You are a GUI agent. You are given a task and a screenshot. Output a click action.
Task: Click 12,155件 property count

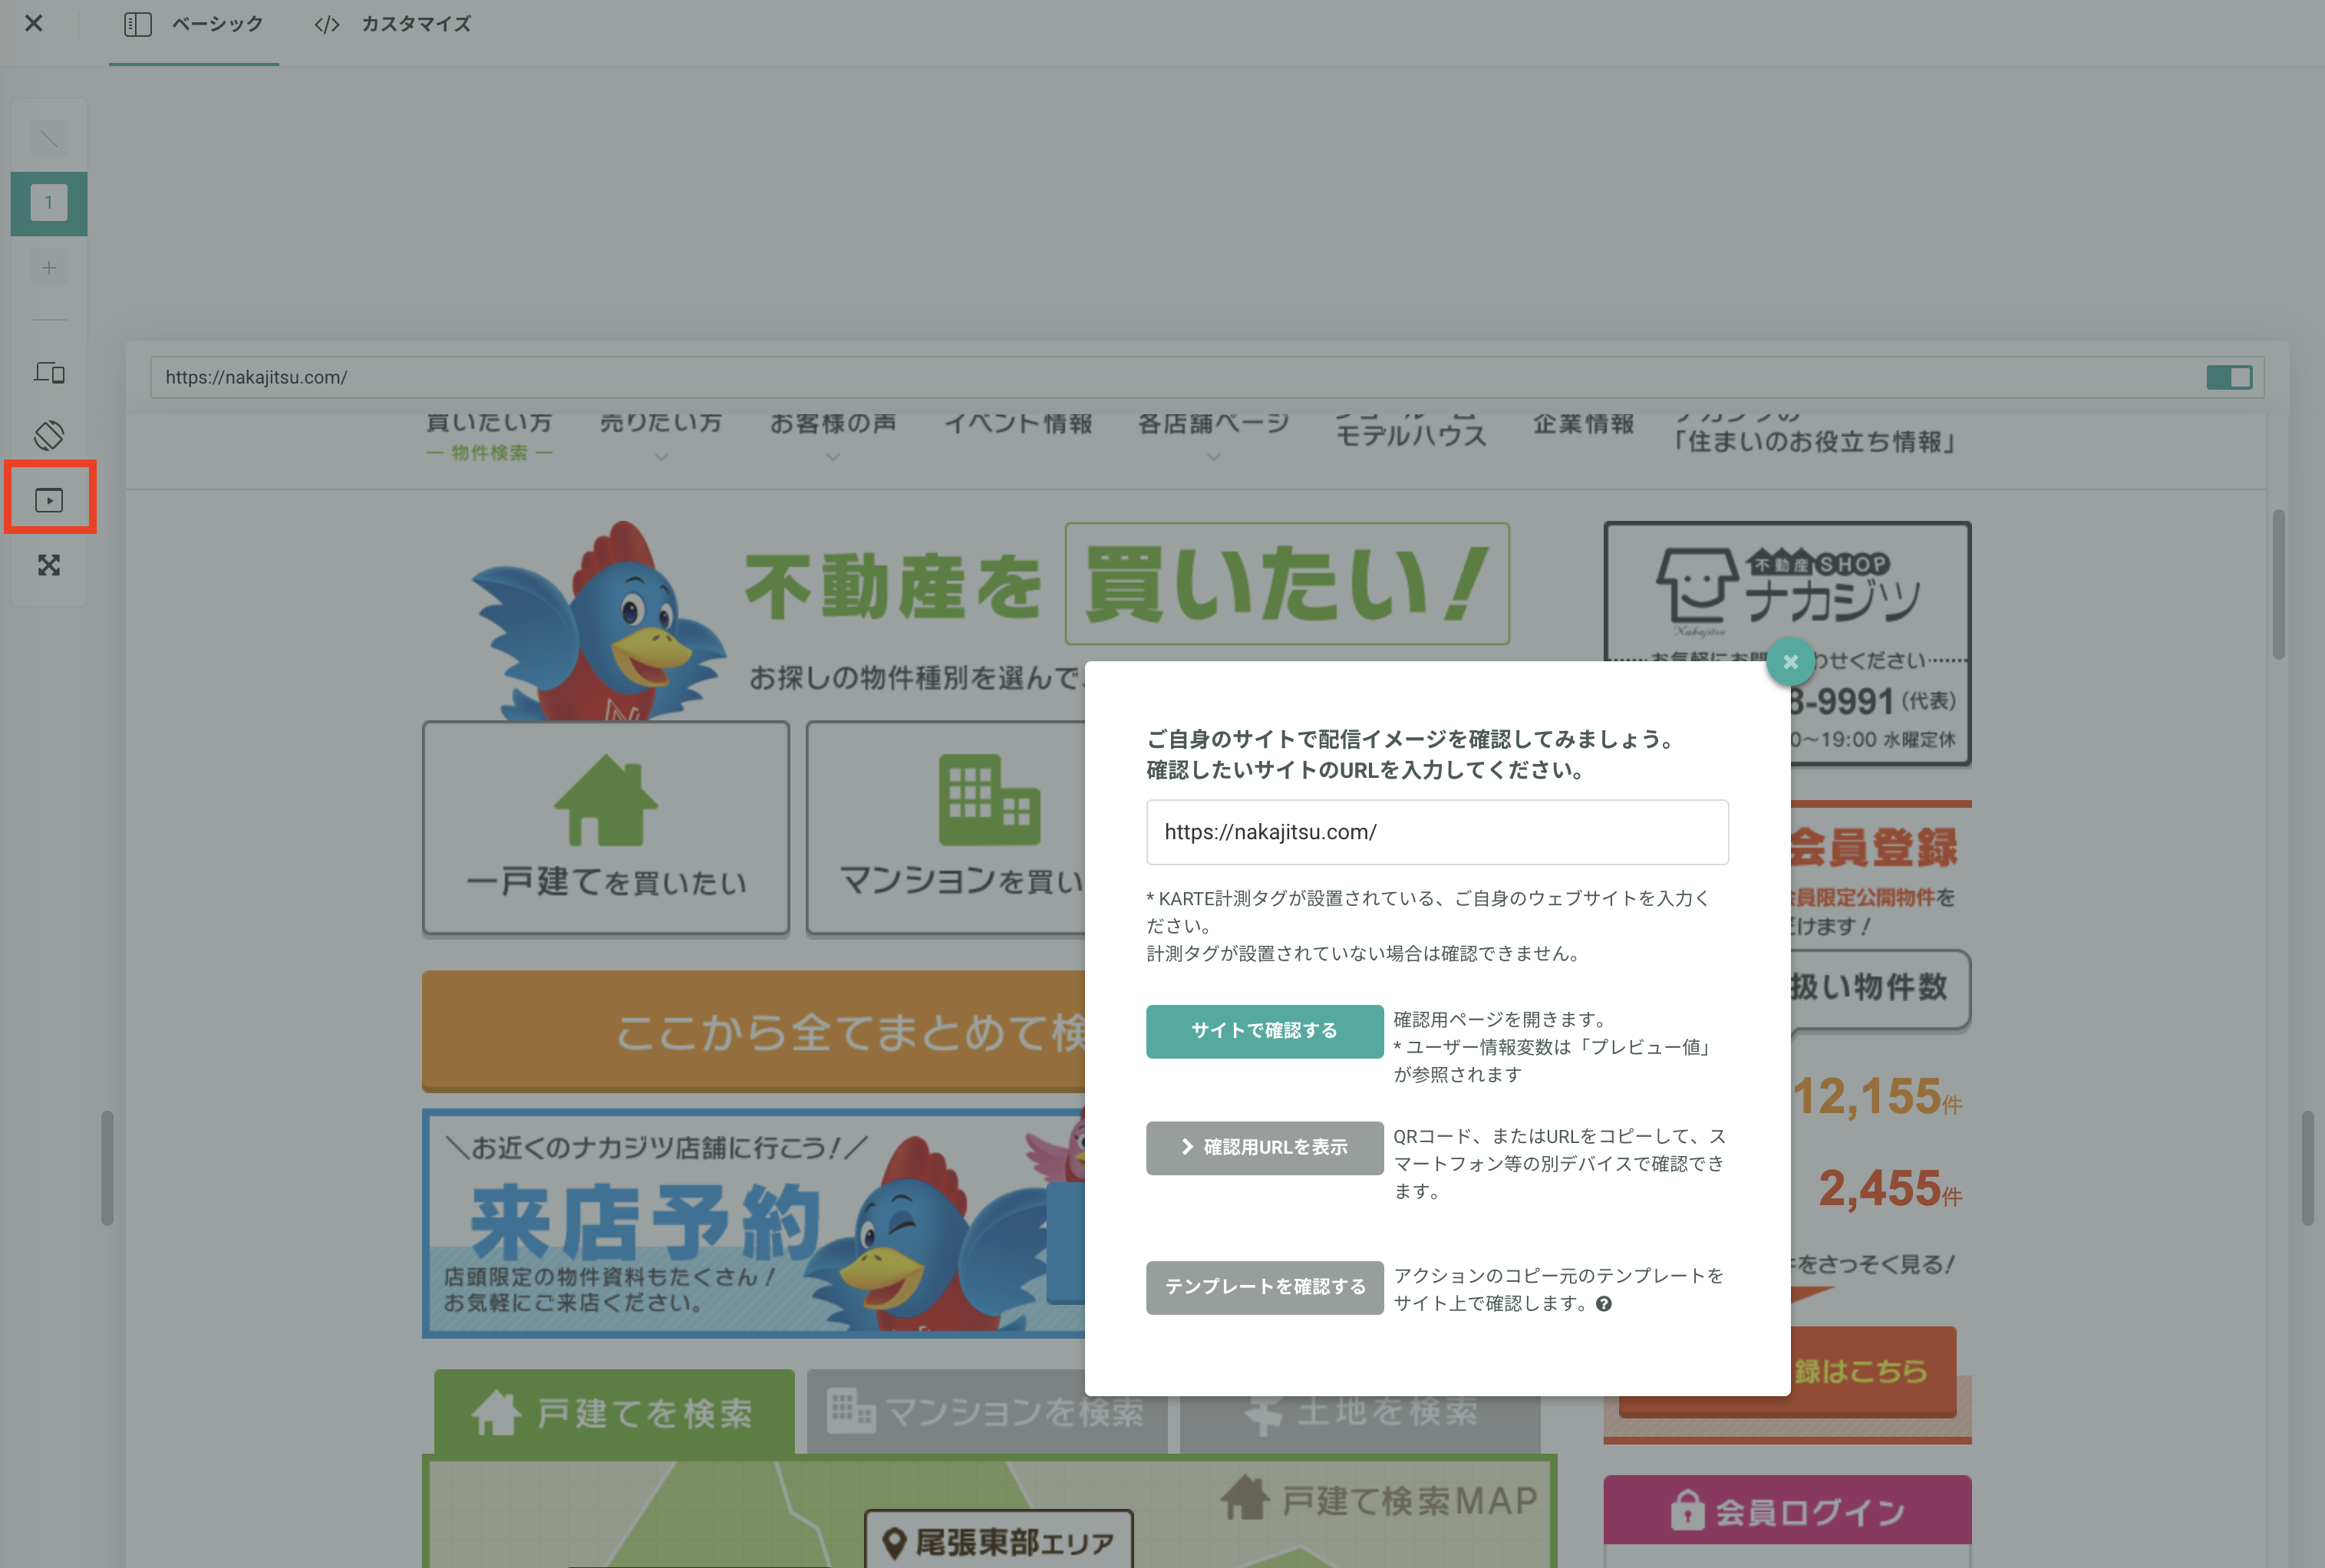click(1876, 1096)
